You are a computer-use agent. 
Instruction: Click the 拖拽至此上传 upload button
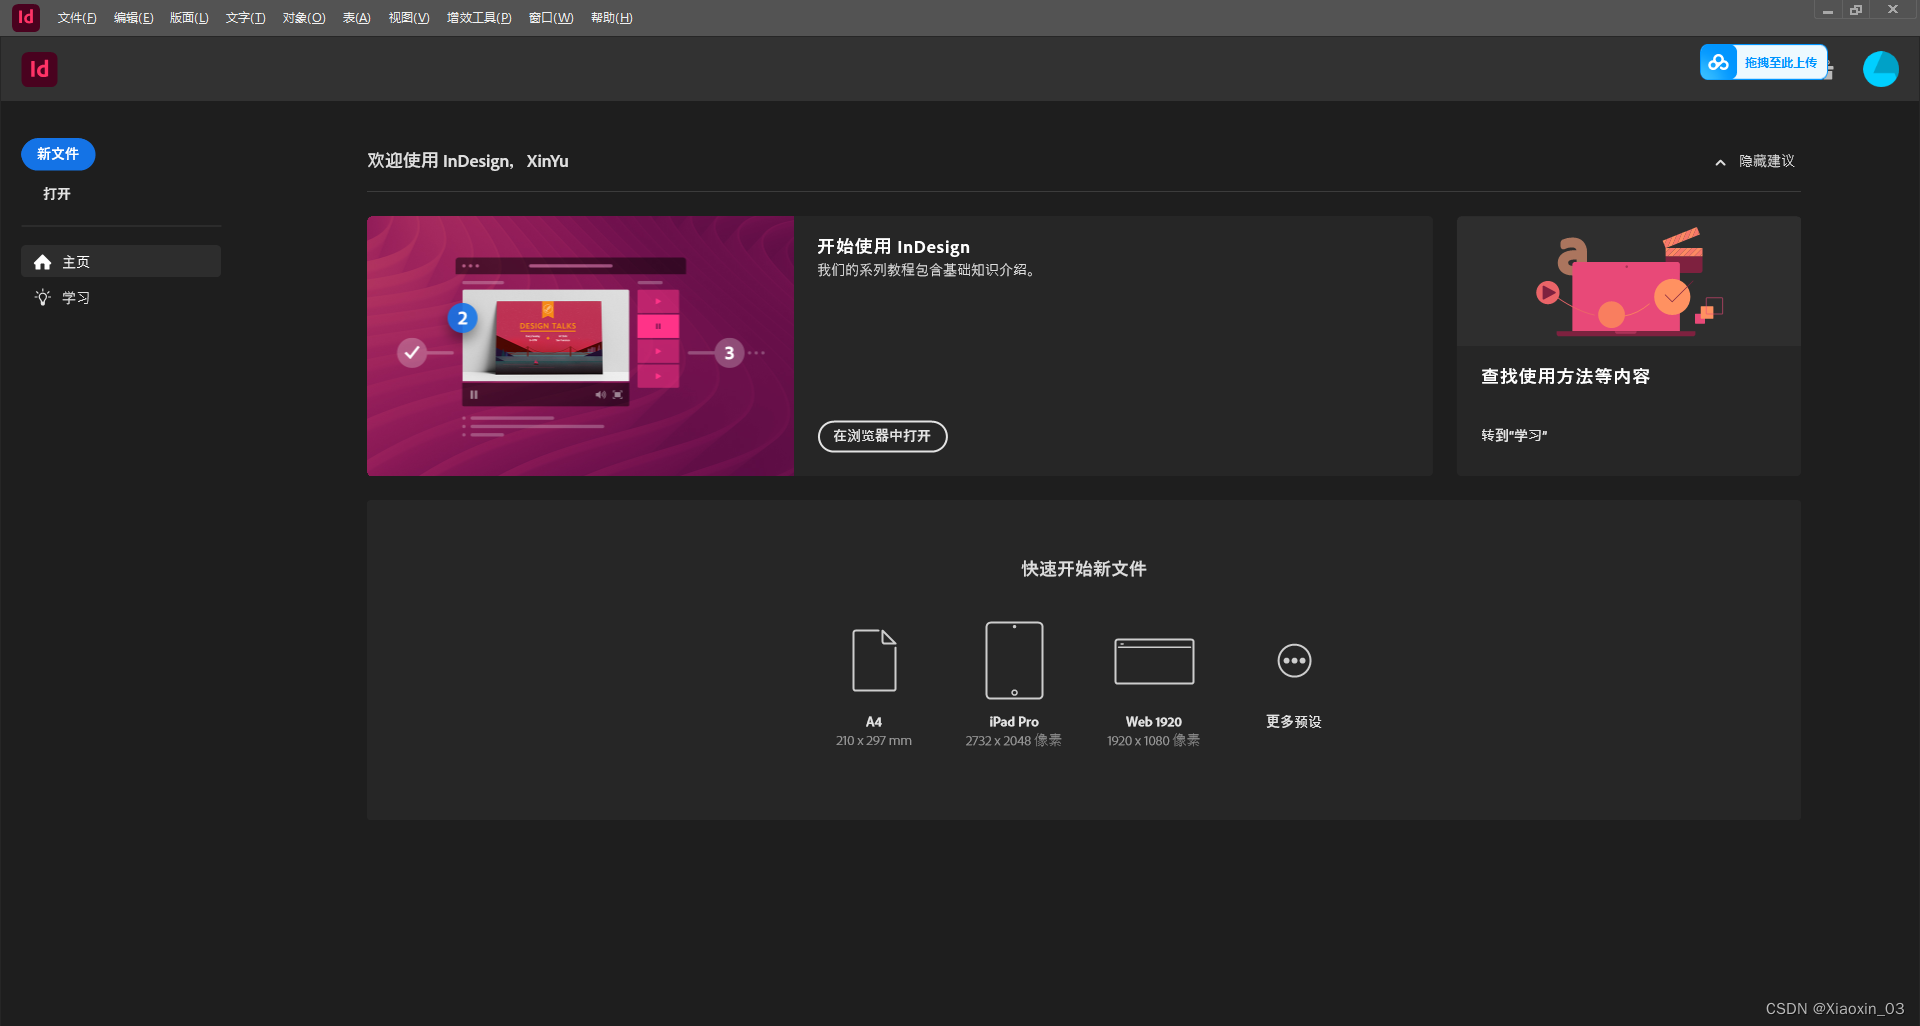[x=1764, y=62]
